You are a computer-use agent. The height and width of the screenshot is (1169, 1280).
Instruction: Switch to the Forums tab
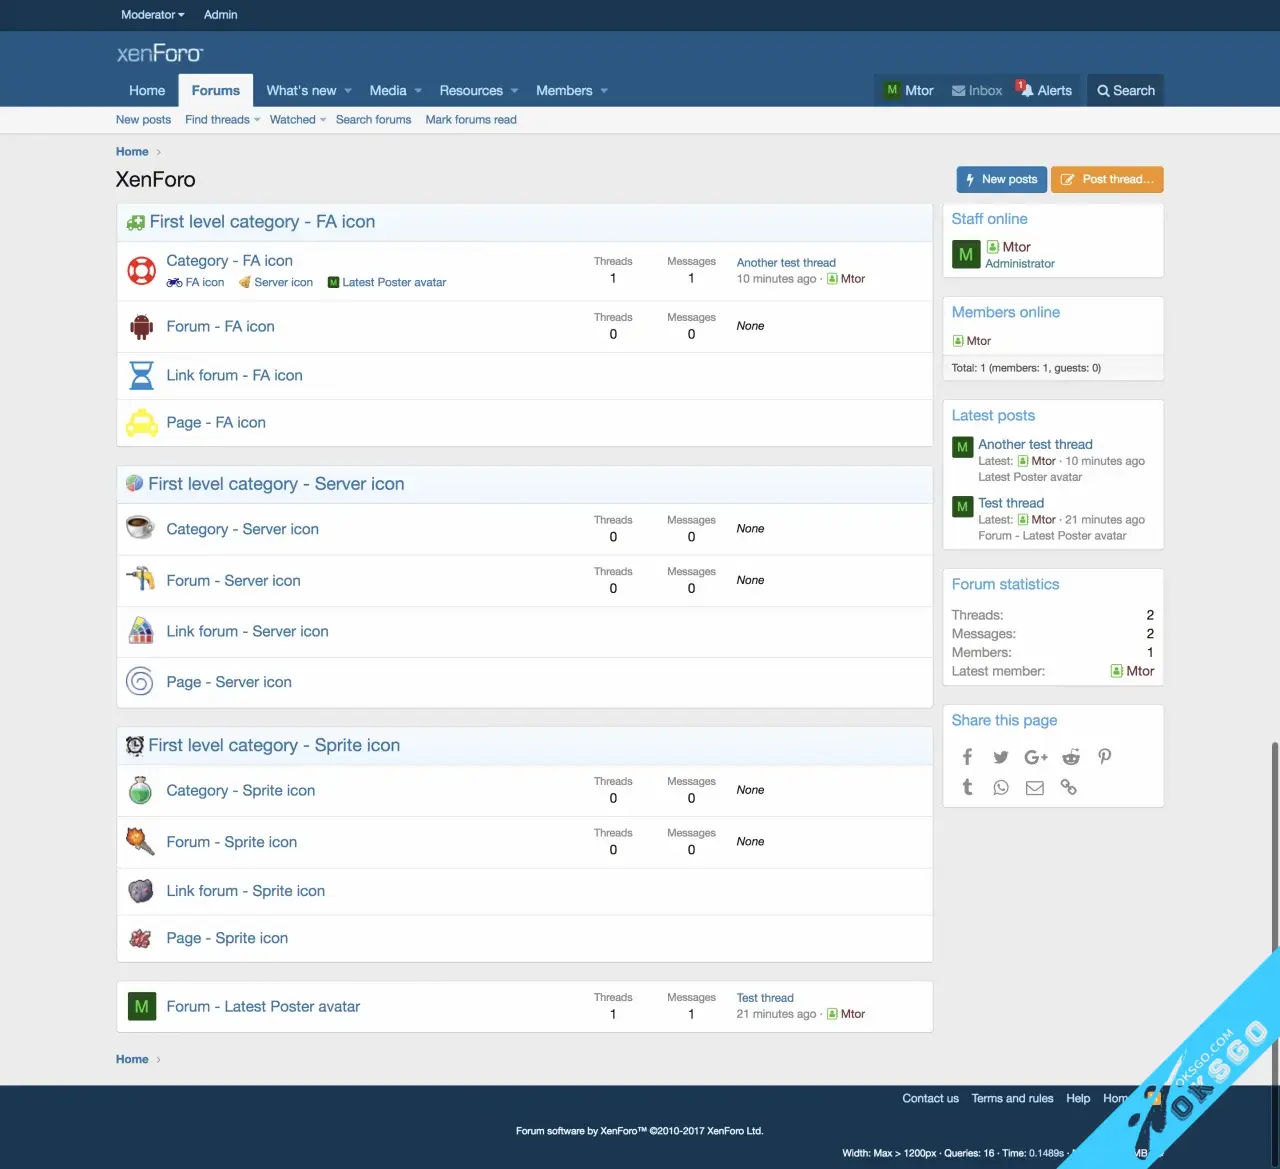216,90
